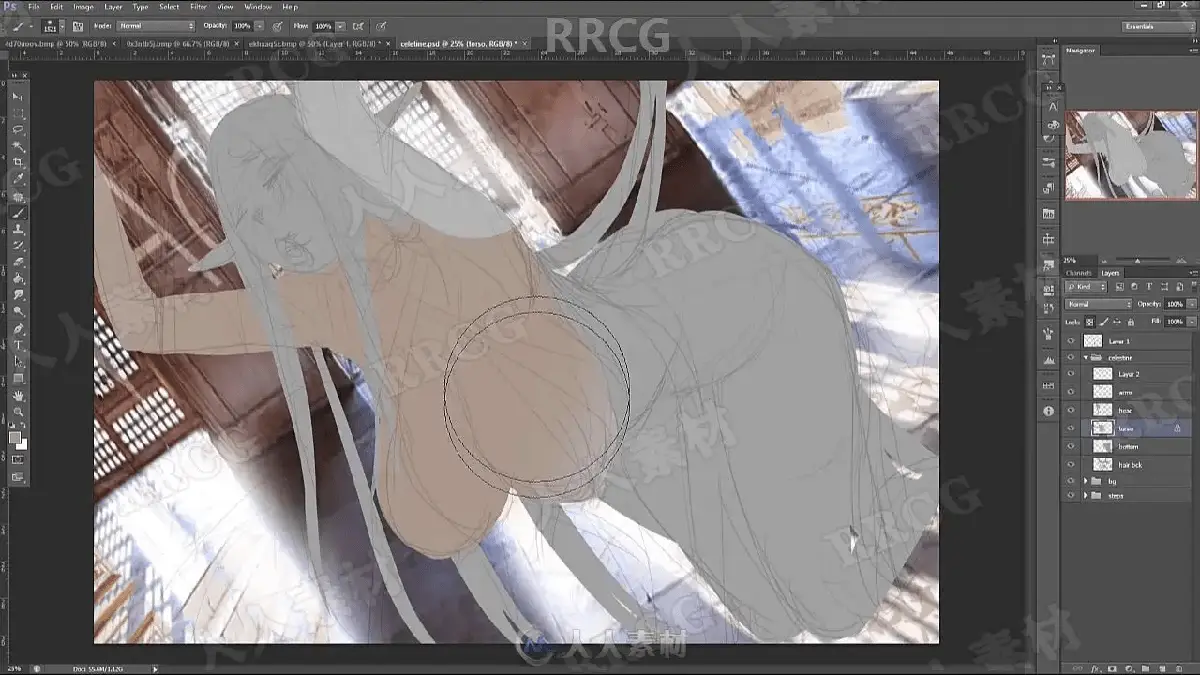Open the File menu
Screen dimensions: 1200x675
34,7
